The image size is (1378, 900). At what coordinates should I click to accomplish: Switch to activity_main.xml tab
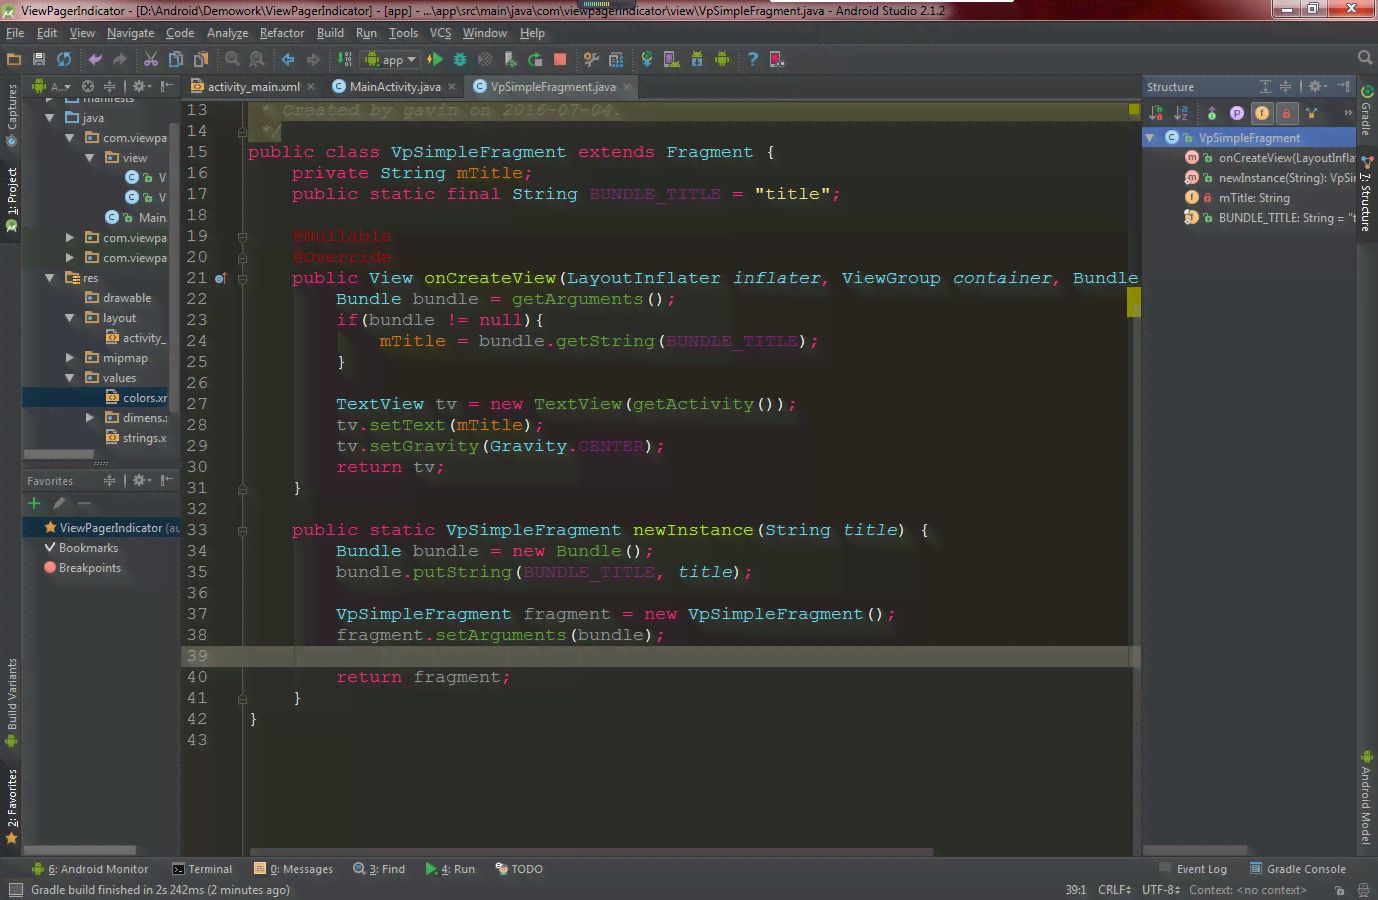[x=252, y=87]
